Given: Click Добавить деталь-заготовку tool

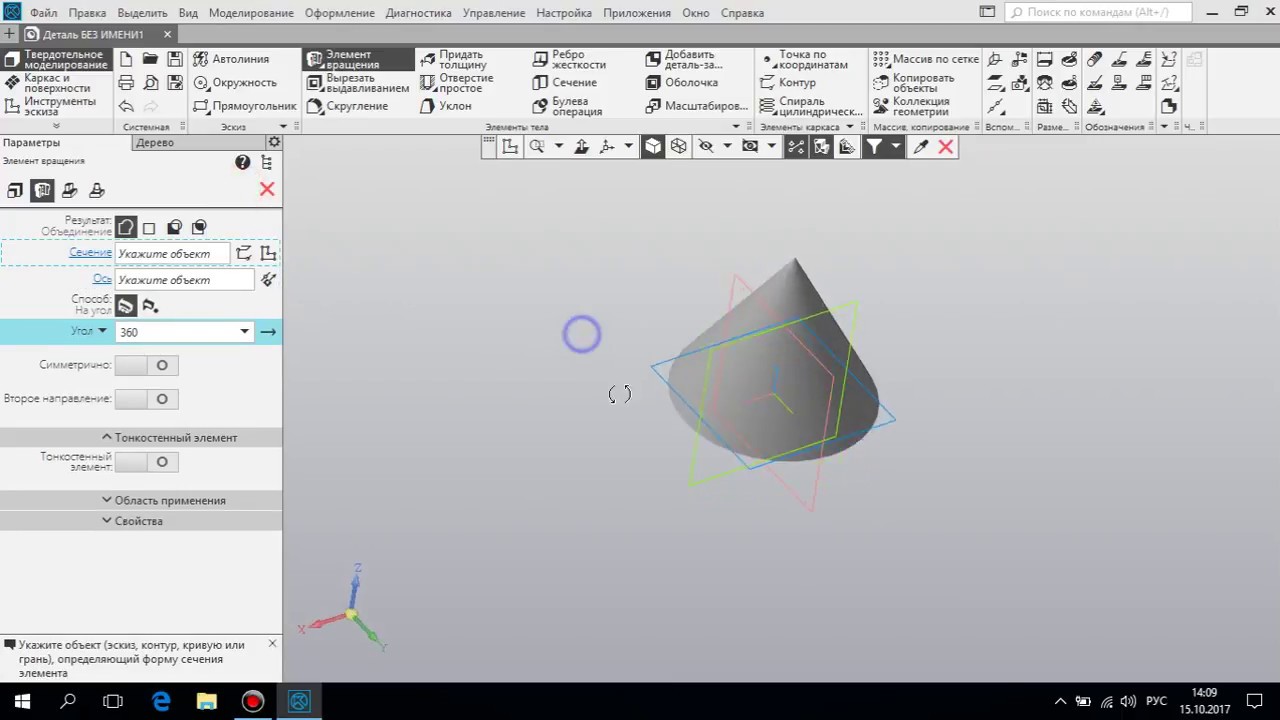Looking at the screenshot, I should click(x=684, y=59).
